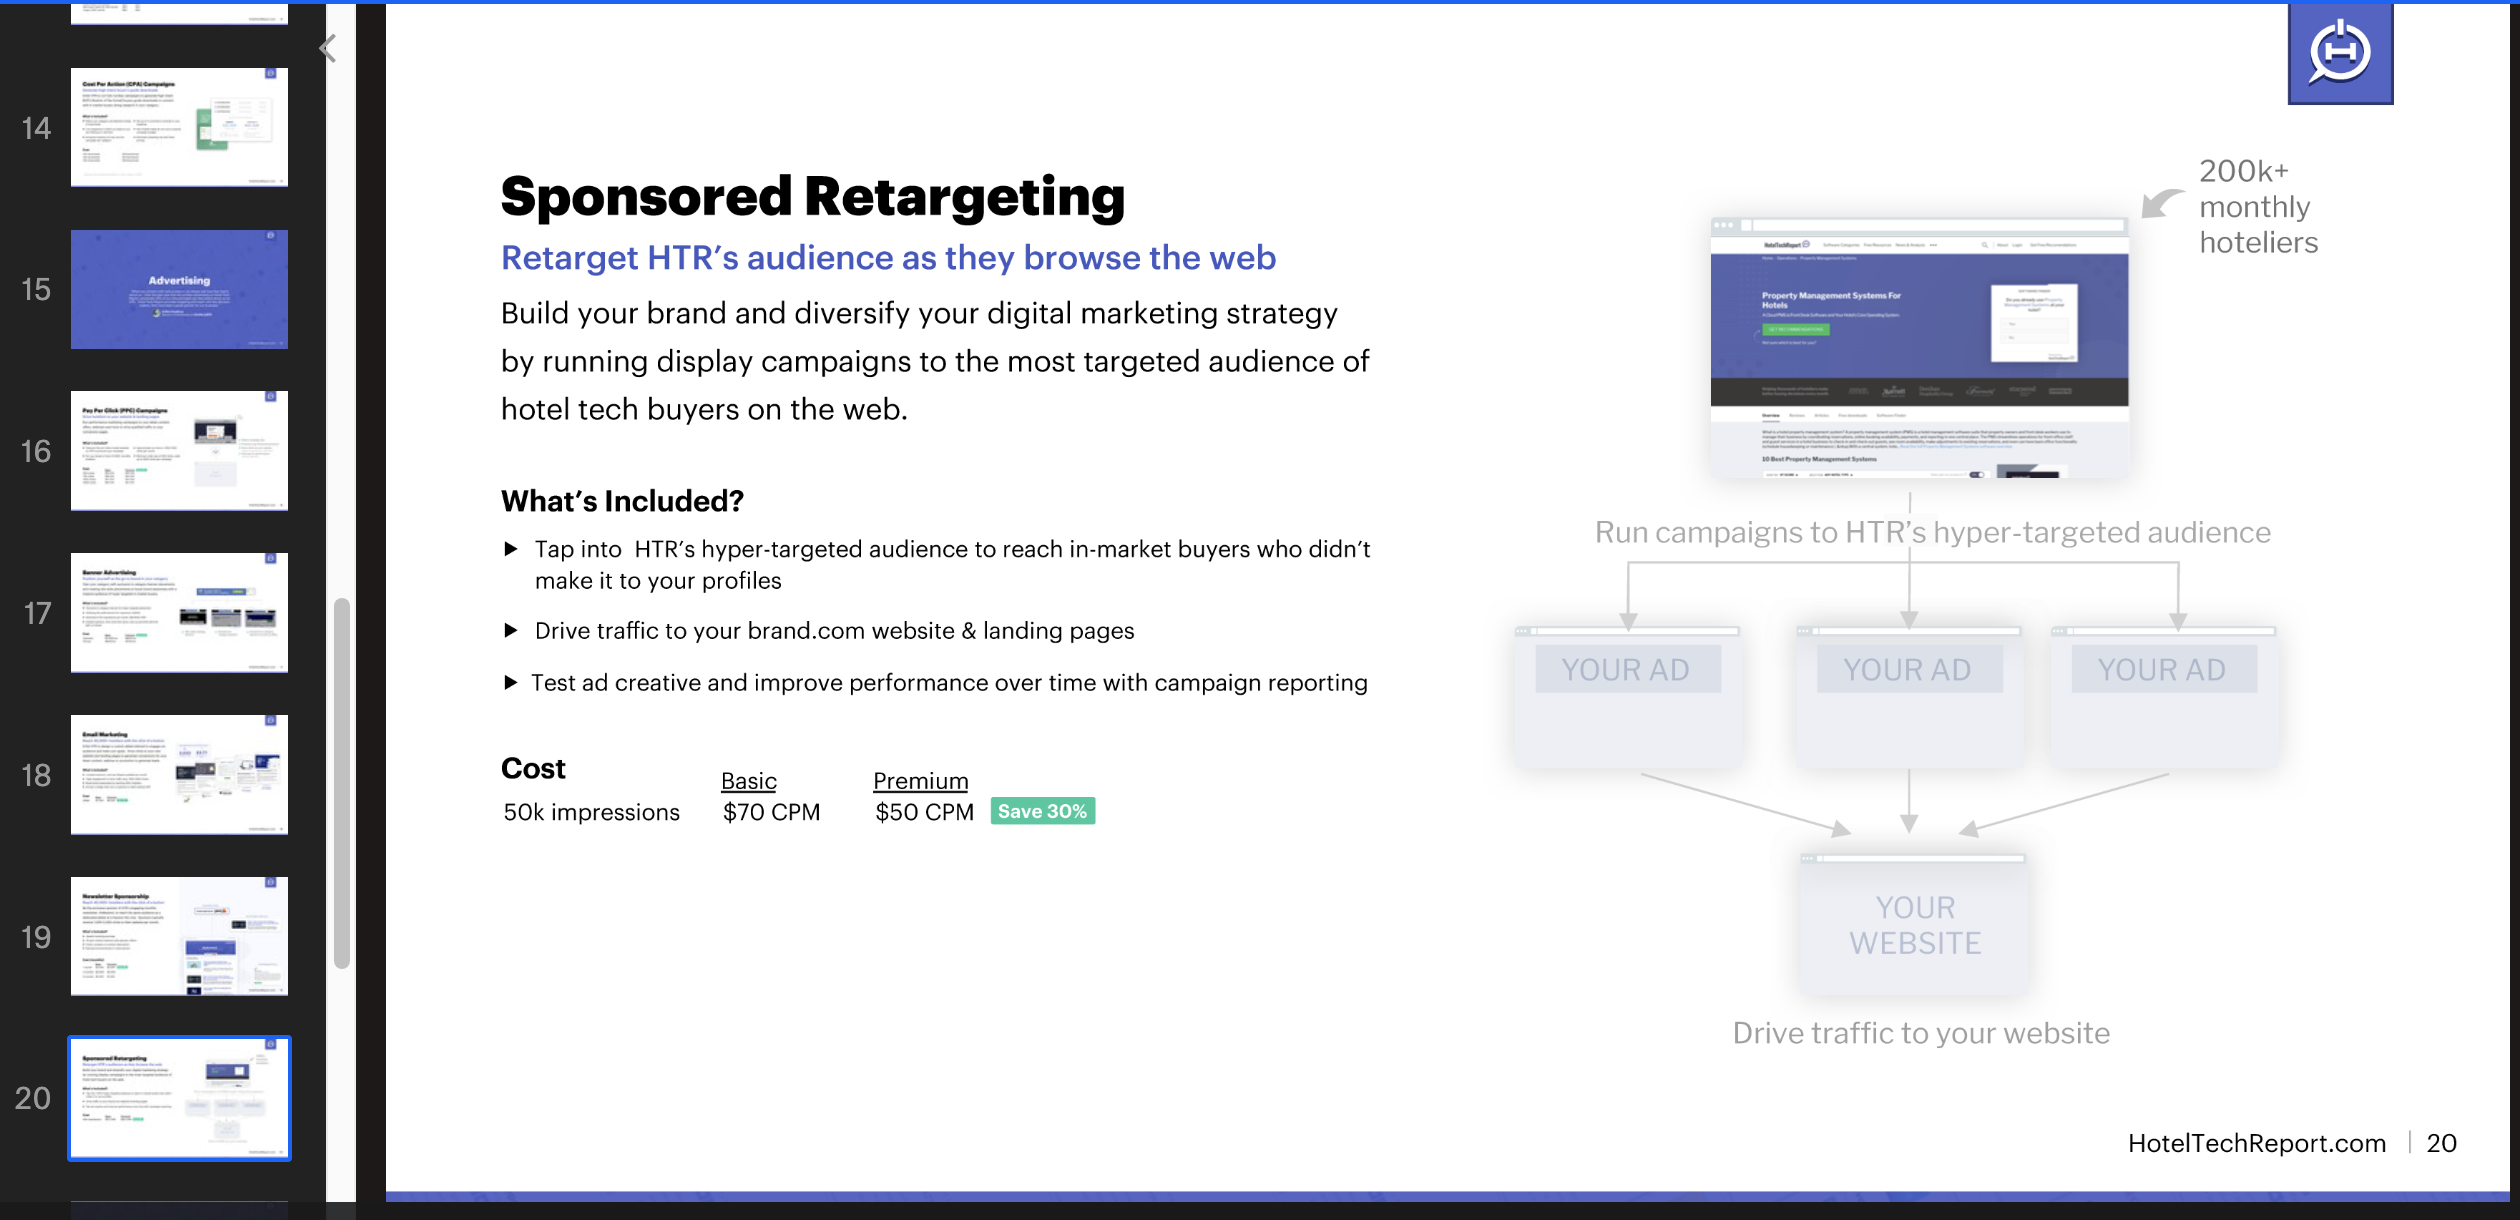
Task: Open the Premium pricing link
Action: click(920, 781)
